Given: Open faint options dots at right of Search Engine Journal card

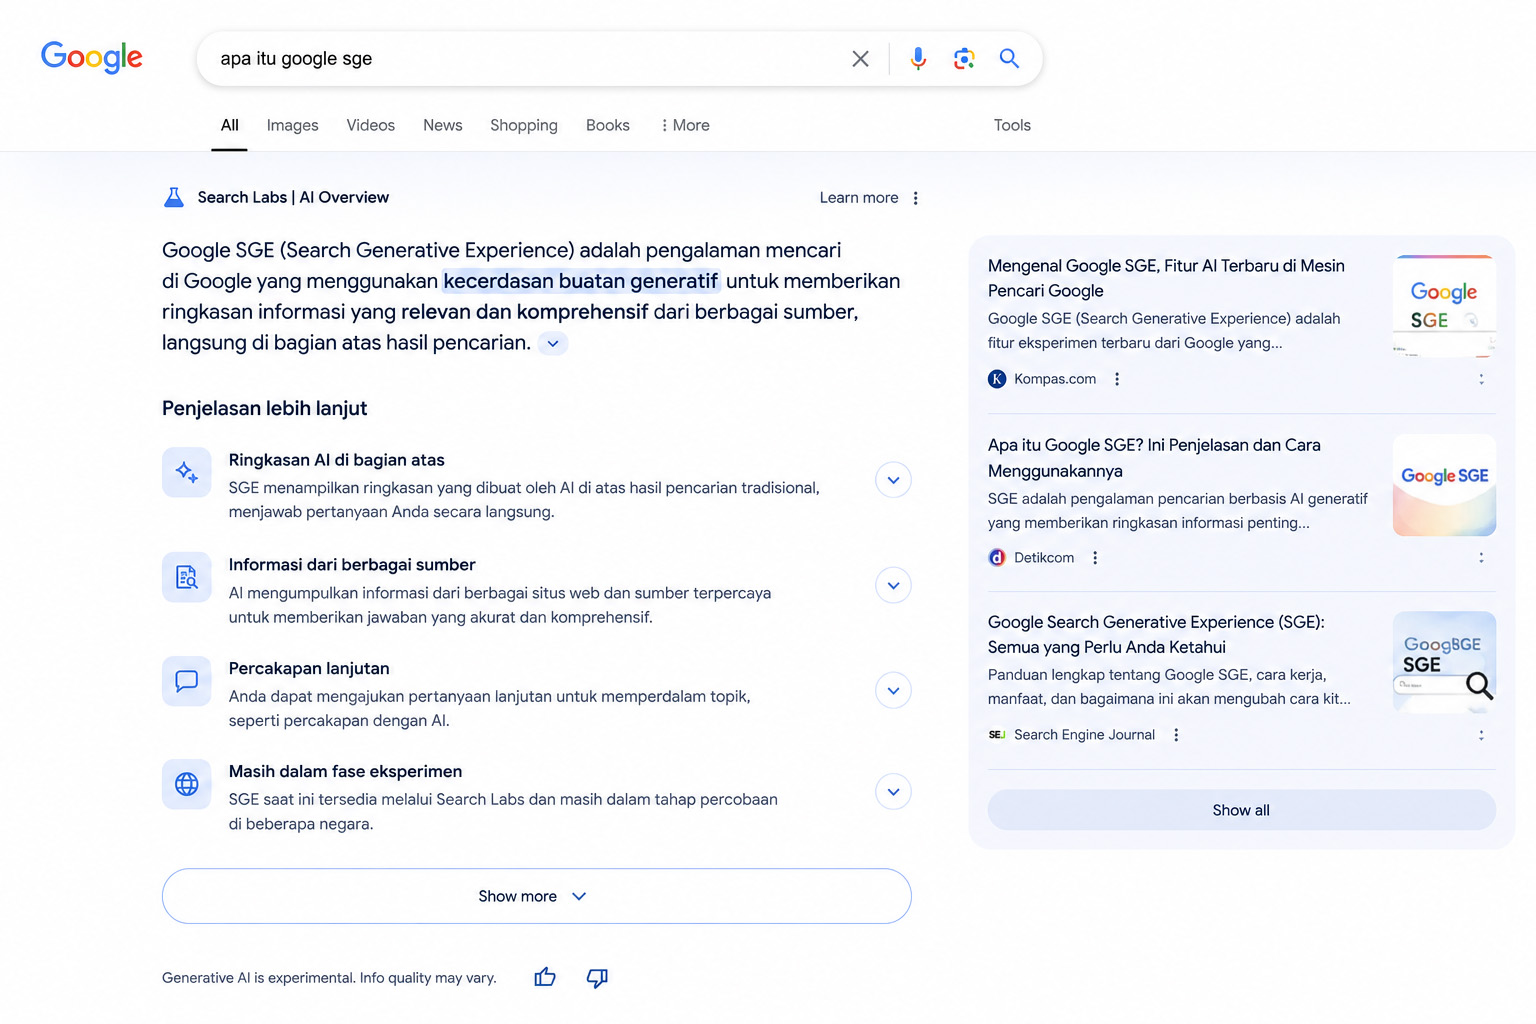Looking at the screenshot, I should [x=1482, y=735].
